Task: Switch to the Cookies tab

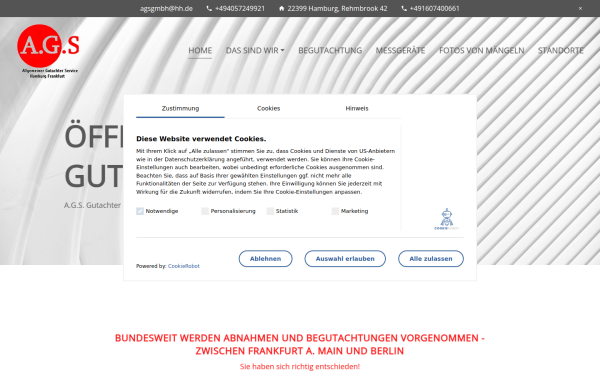Action: 269,109
